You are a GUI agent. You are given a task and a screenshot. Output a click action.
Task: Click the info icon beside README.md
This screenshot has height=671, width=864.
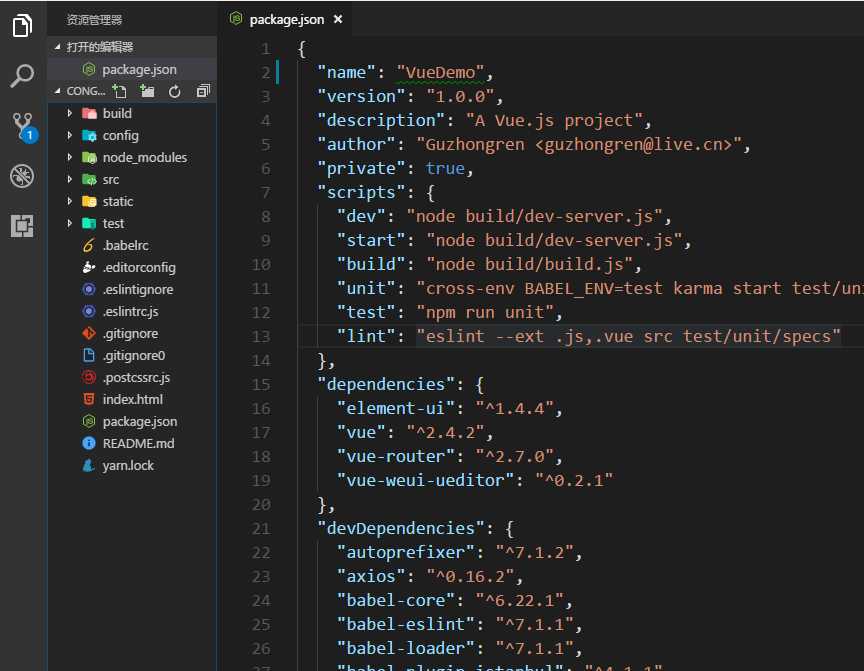click(x=89, y=443)
